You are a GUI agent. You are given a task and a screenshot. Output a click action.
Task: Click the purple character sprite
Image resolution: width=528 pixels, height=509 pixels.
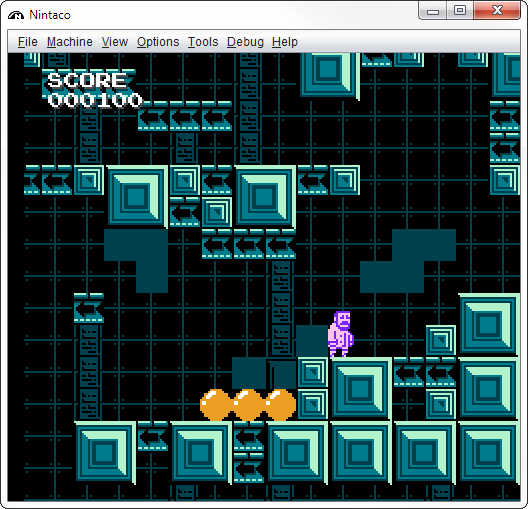pos(341,334)
